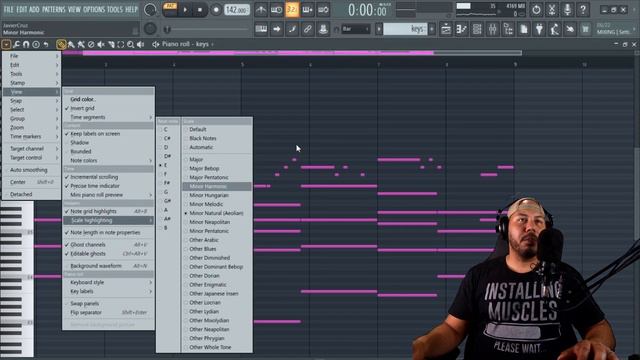Click the piano roll magnet snap icon
The image size is (640, 360).
[x=26, y=44]
